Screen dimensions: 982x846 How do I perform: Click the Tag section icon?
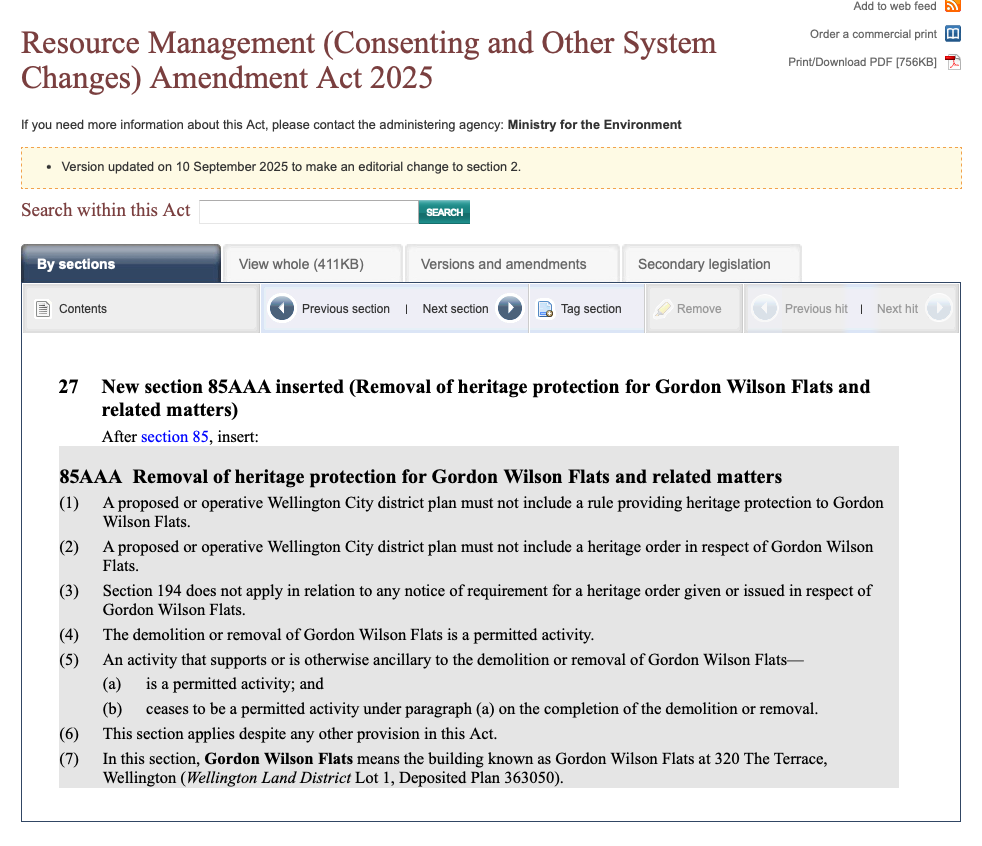(545, 309)
